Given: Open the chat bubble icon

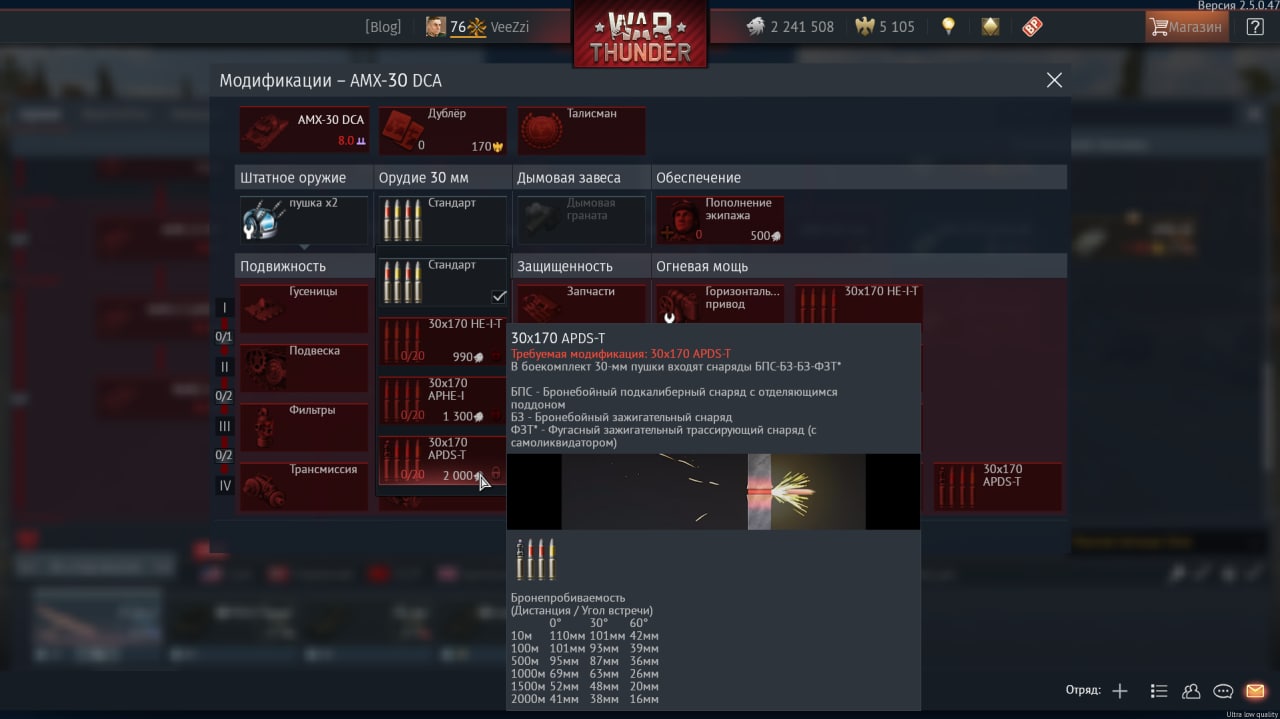Looking at the screenshot, I should (1223, 691).
